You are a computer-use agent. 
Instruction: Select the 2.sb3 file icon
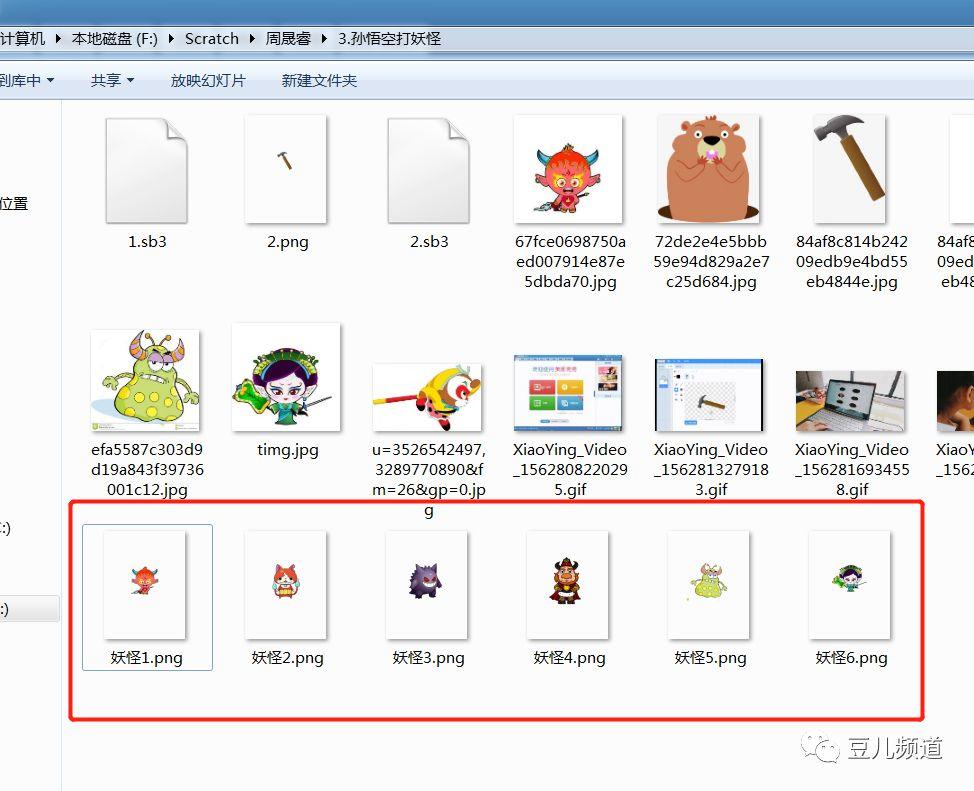(428, 170)
